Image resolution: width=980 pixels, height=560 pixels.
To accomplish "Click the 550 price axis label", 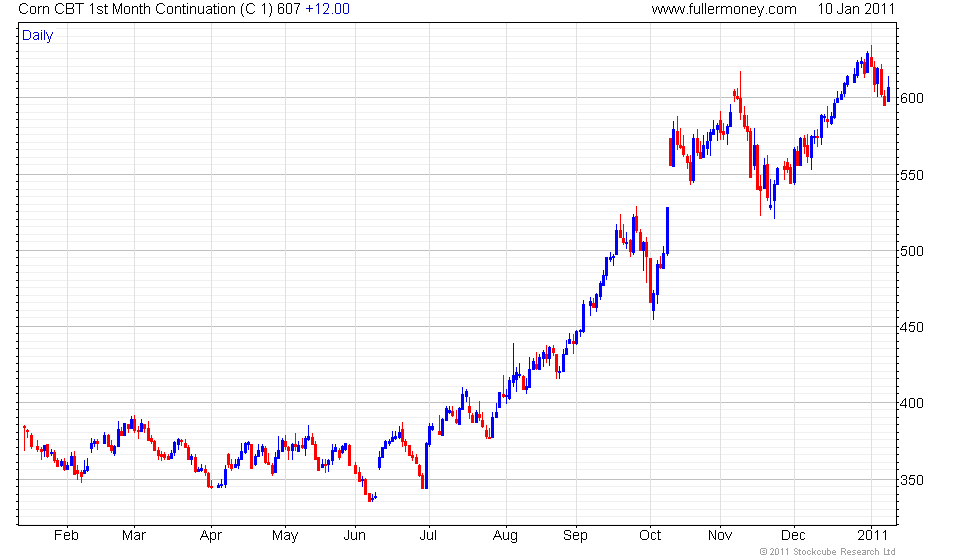I will point(911,176).
